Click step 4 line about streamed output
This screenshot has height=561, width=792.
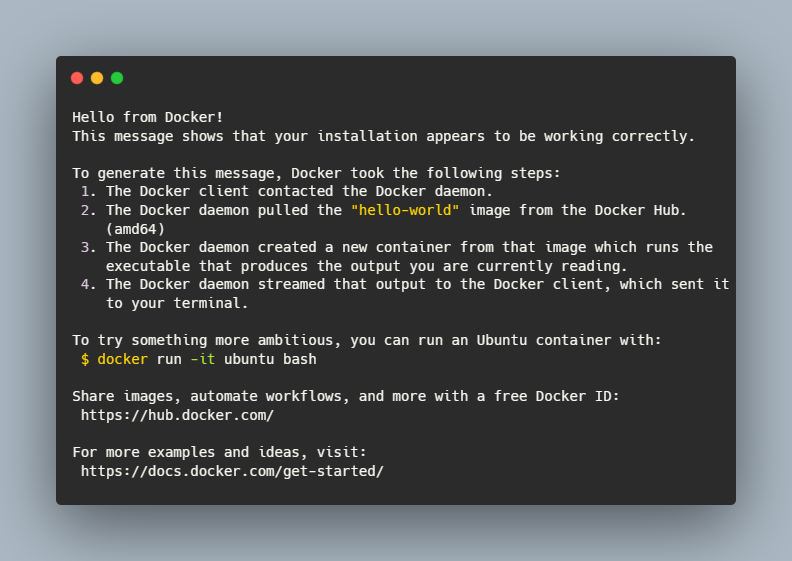point(417,284)
